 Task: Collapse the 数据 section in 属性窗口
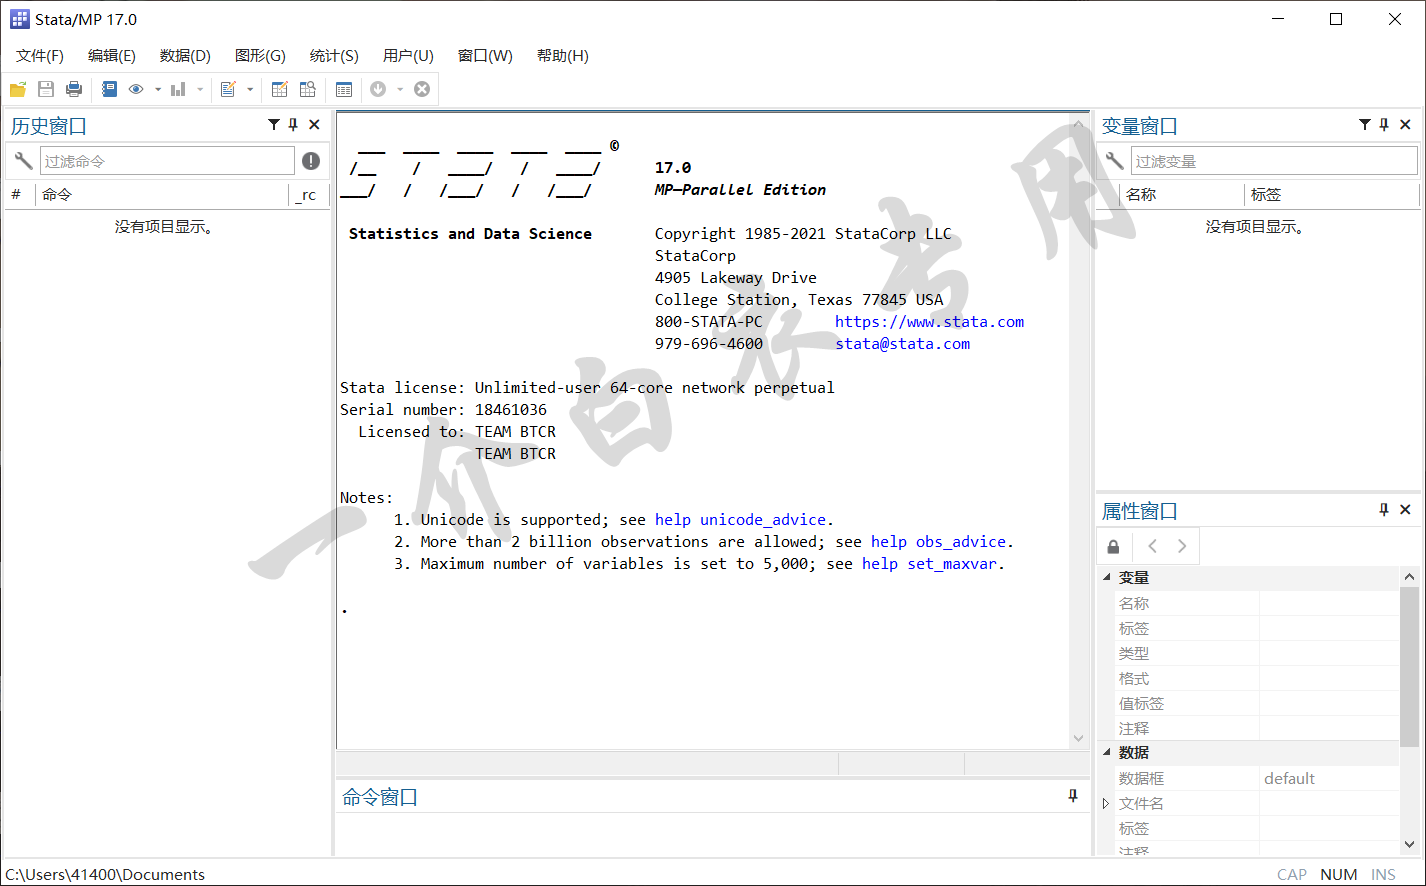coord(1107,752)
